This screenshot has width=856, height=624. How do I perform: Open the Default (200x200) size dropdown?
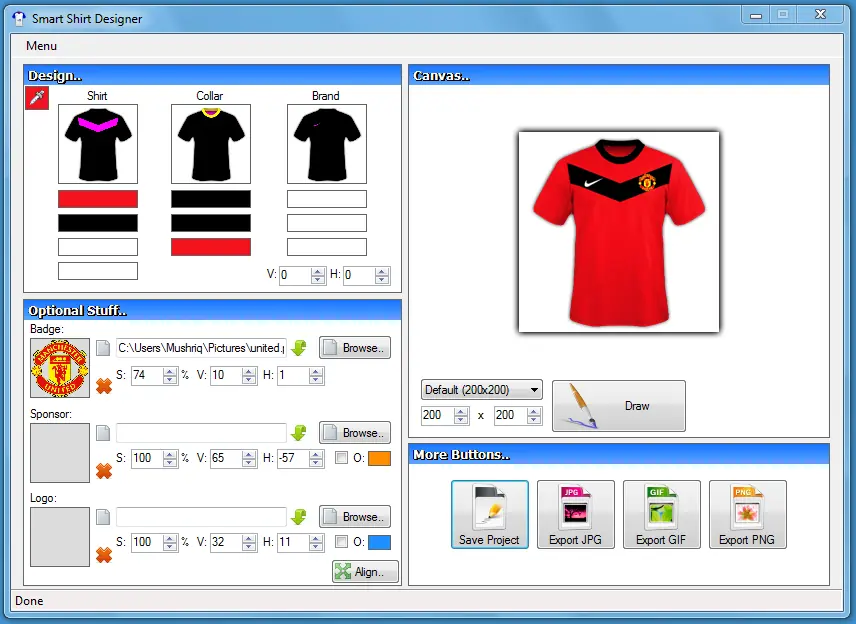point(482,390)
